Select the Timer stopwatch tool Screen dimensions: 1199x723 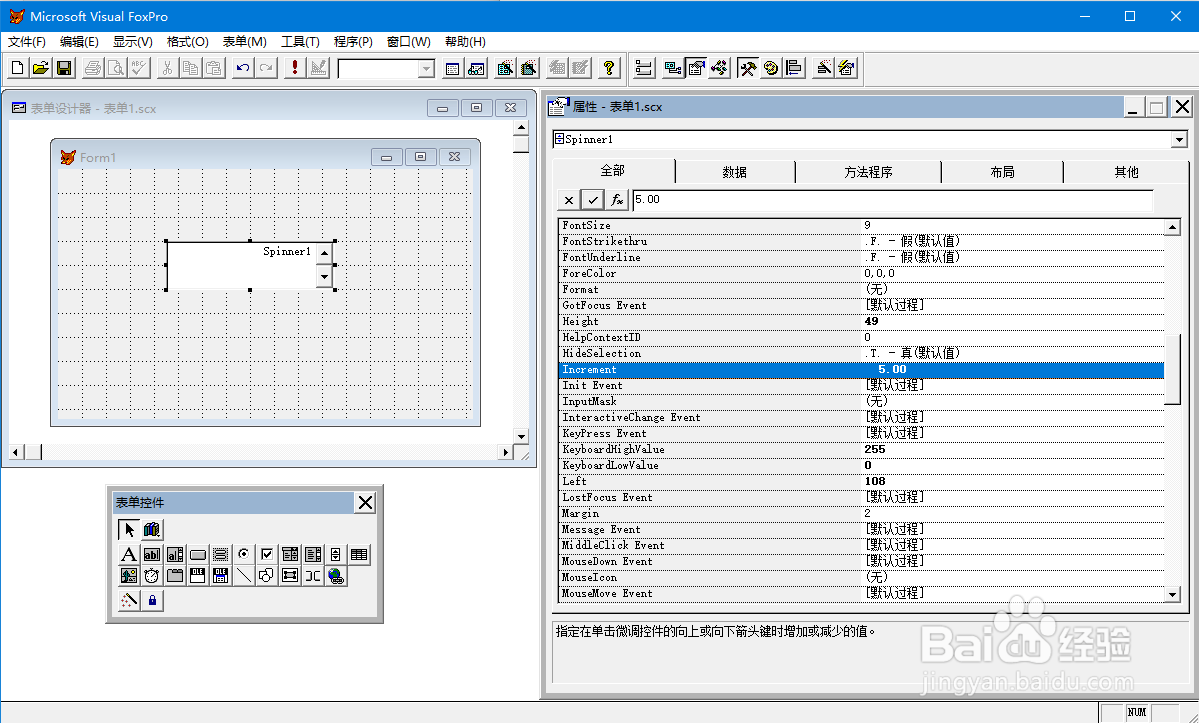151,575
